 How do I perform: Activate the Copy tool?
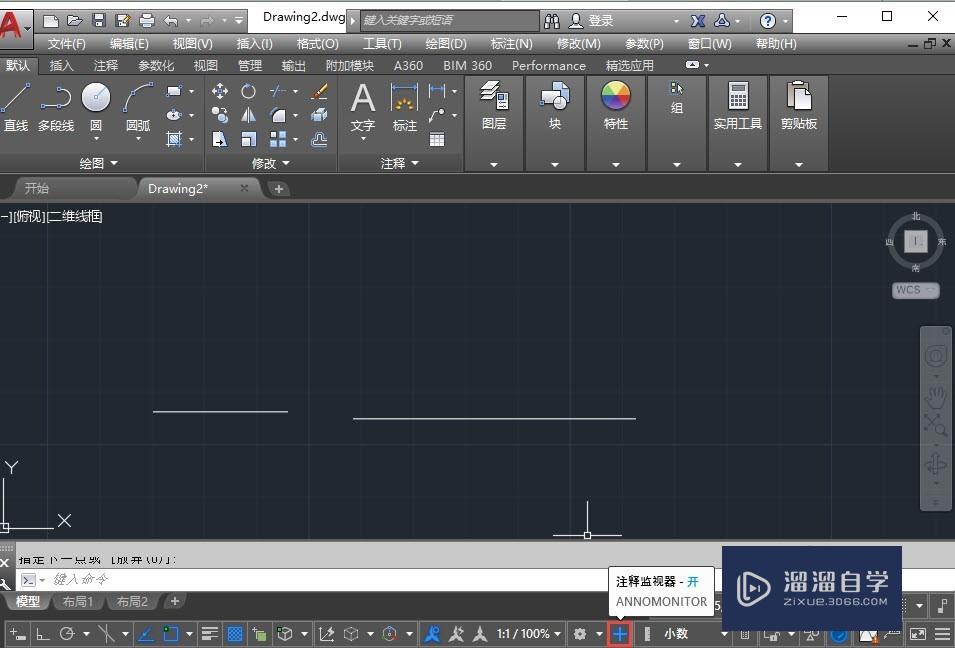tap(220, 115)
